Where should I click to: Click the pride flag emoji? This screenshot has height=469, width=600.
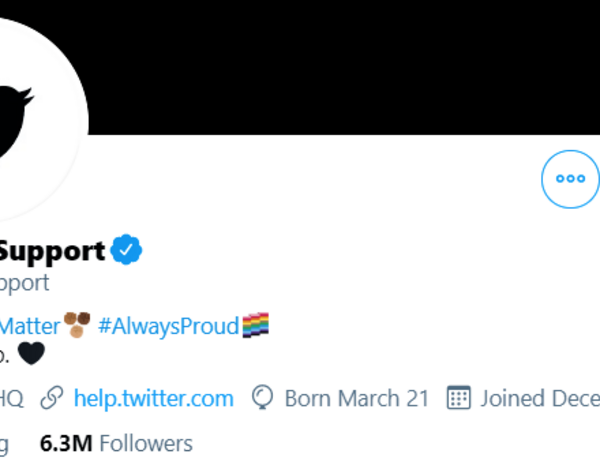[256, 325]
